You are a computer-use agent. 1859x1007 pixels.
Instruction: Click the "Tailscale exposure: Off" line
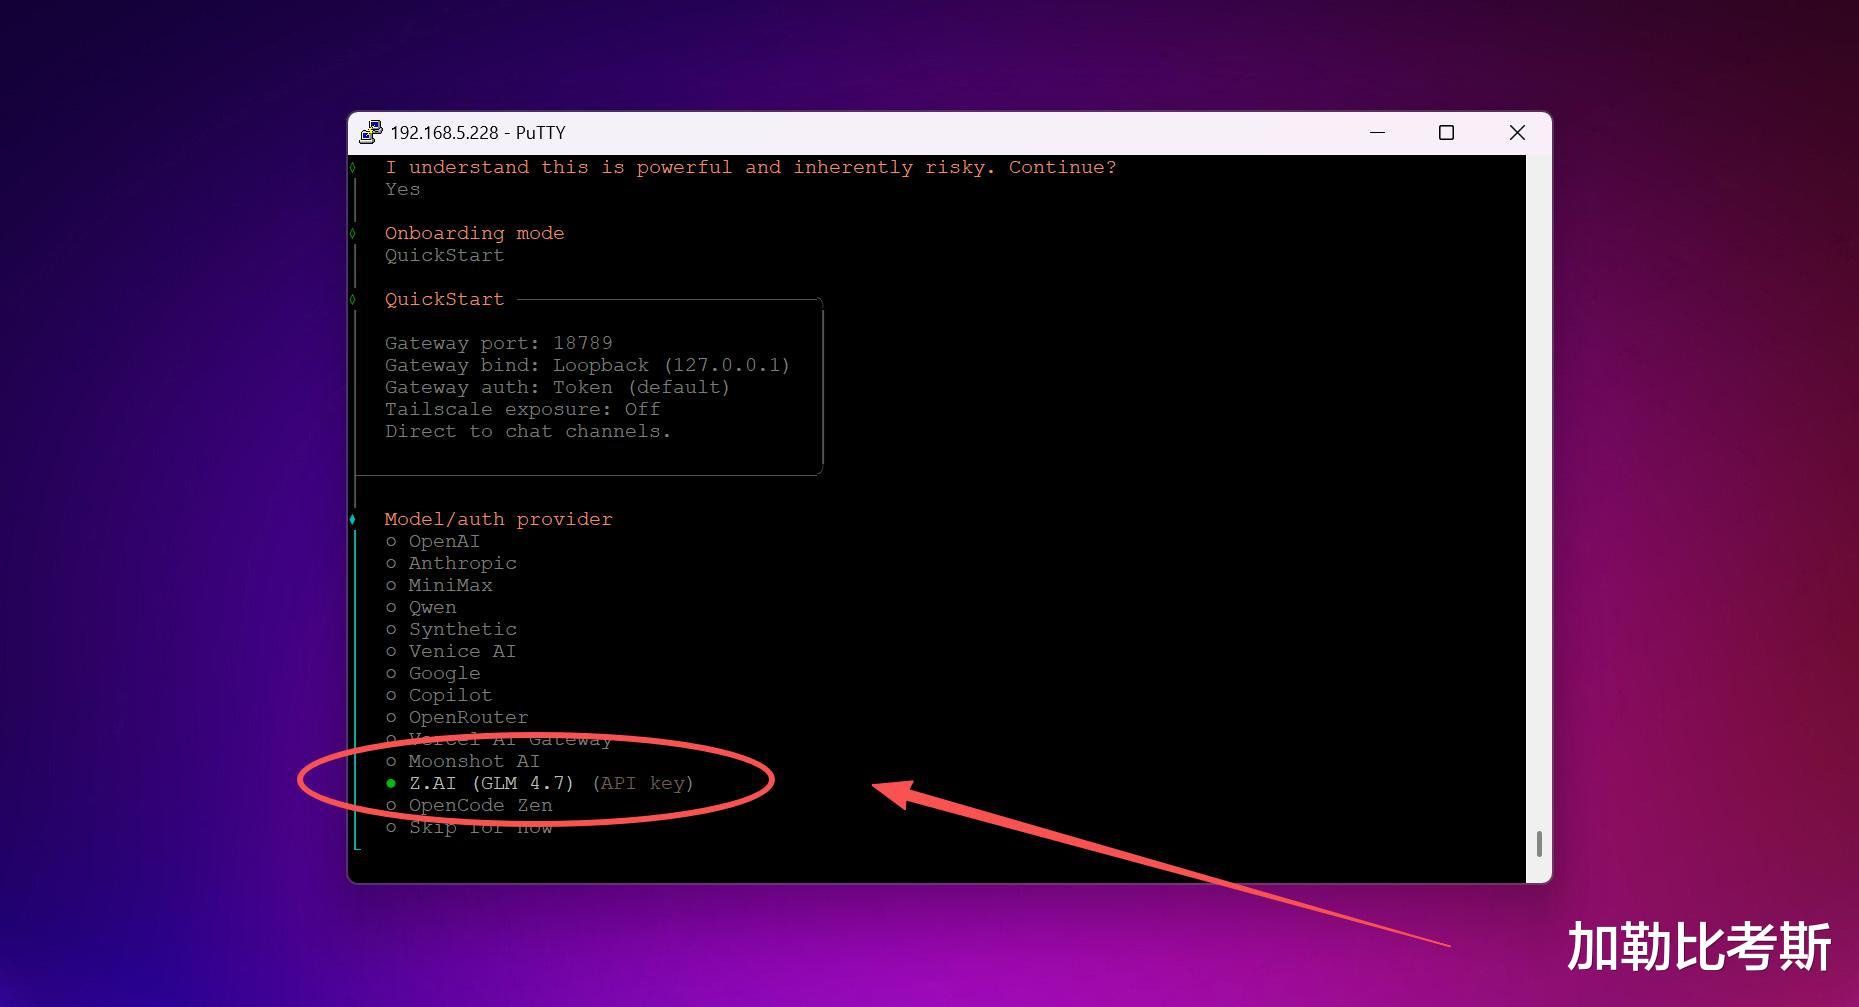[523, 409]
